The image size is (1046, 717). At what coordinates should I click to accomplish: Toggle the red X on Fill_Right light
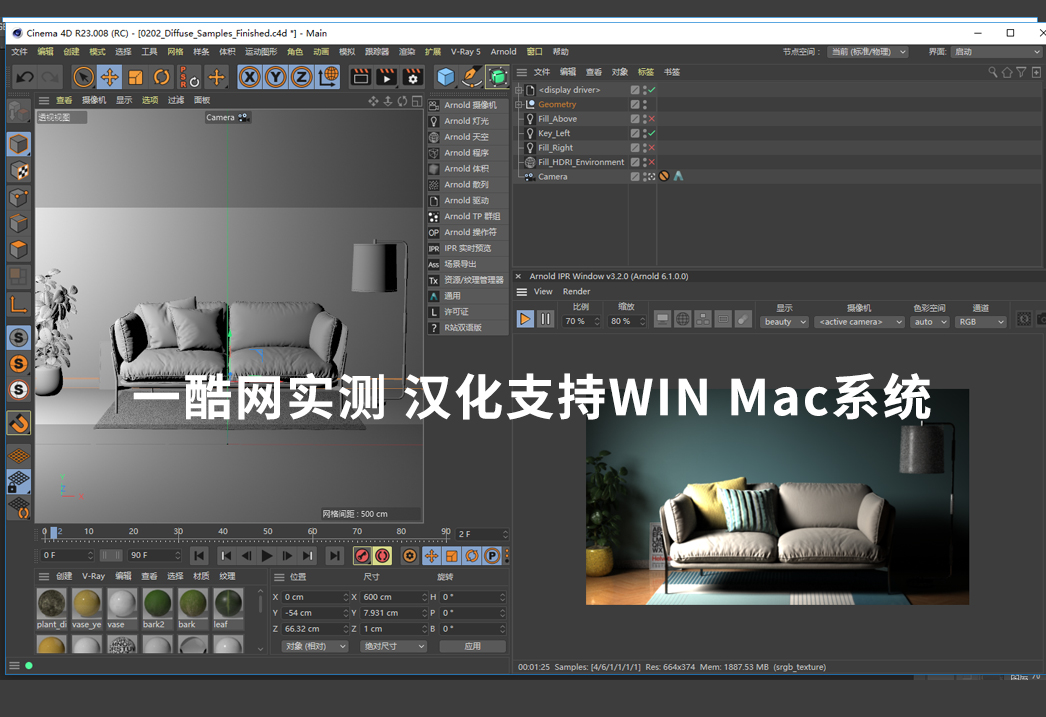[652, 148]
